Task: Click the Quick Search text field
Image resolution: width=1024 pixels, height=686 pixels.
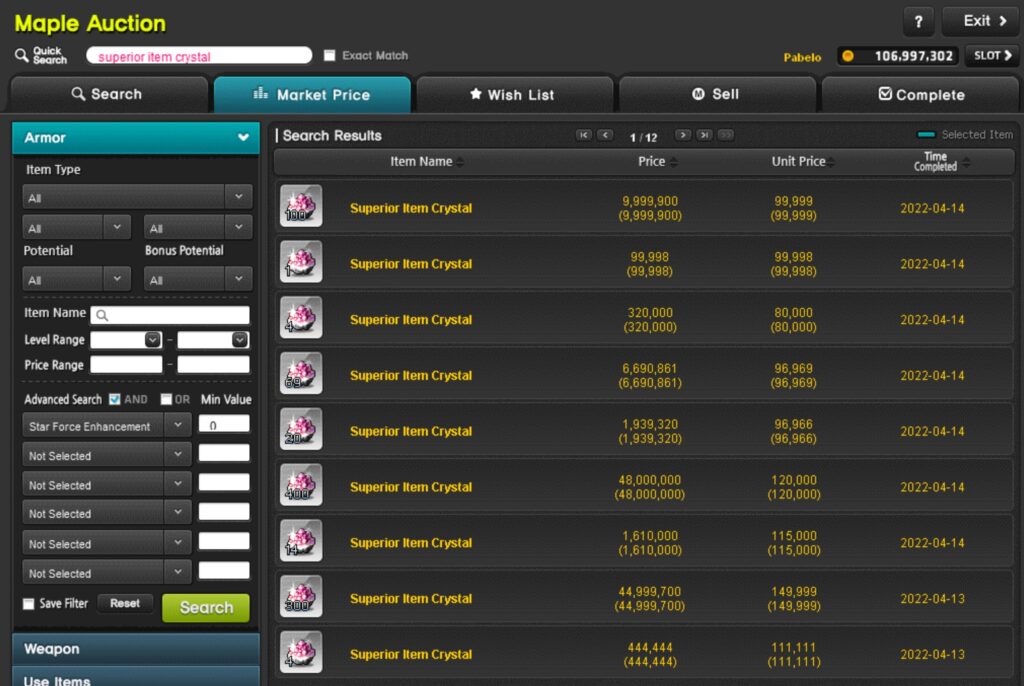Action: coord(199,56)
